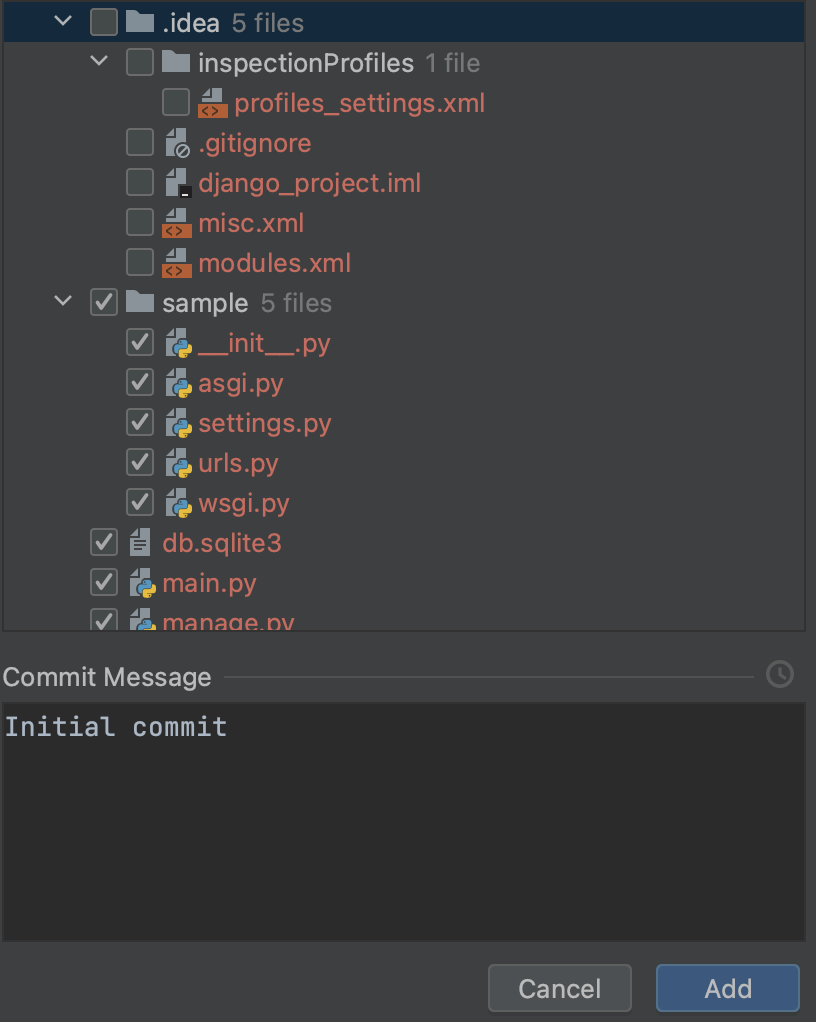Image resolution: width=816 pixels, height=1022 pixels.
Task: Select the profiles_settings.xml file name
Action: coord(360,103)
